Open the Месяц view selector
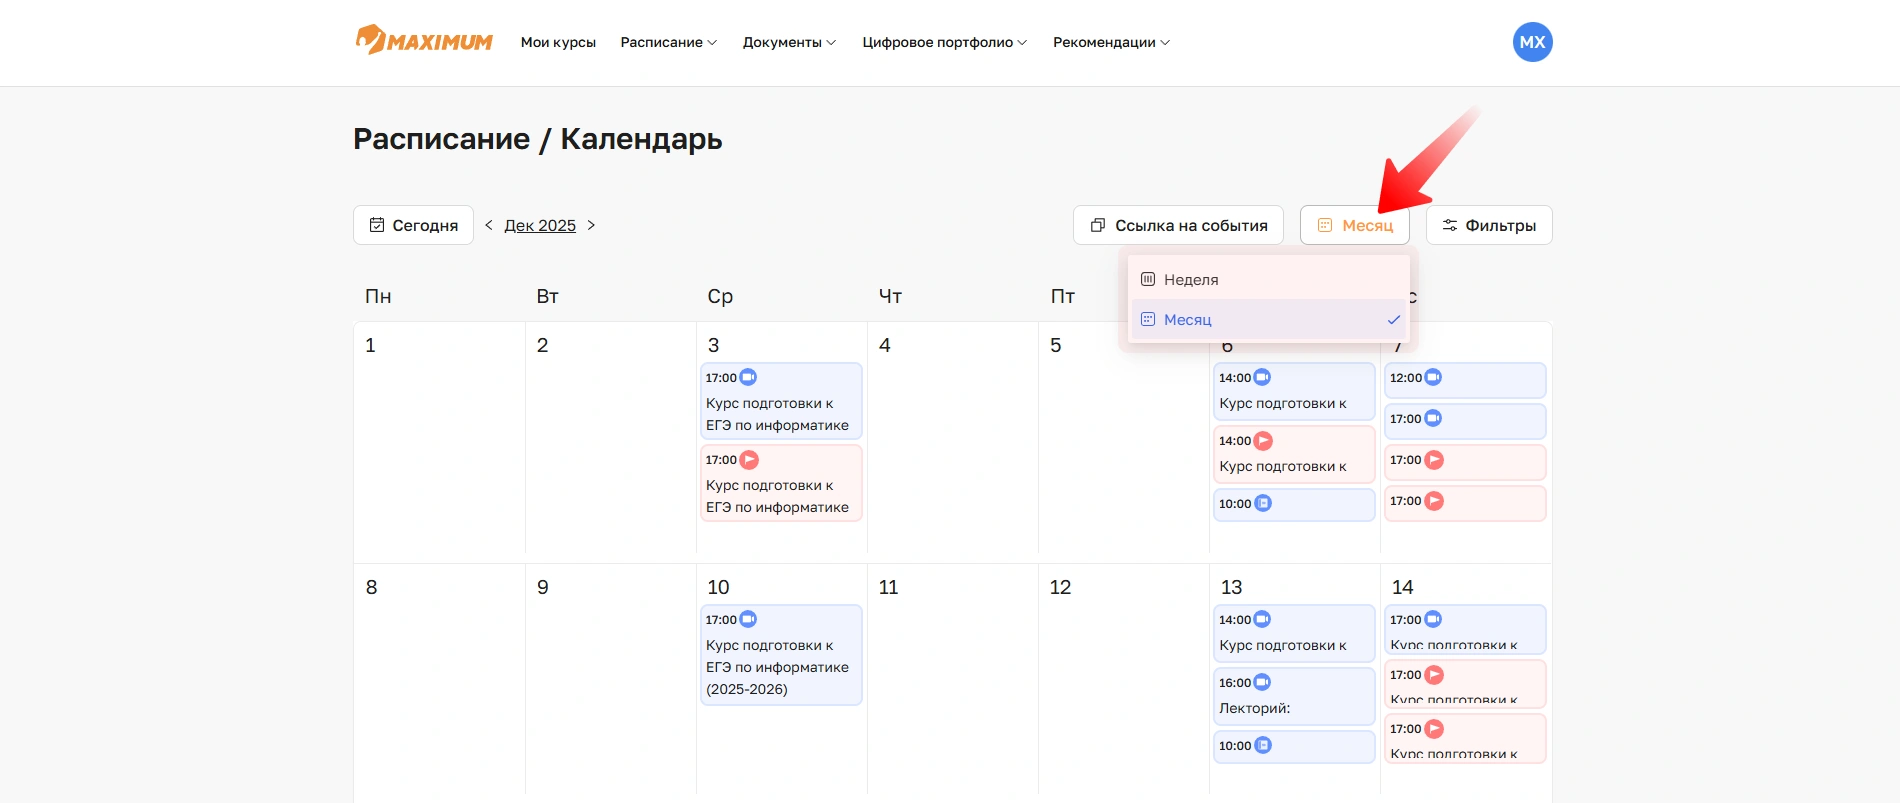The height and width of the screenshot is (803, 1900). [1354, 225]
